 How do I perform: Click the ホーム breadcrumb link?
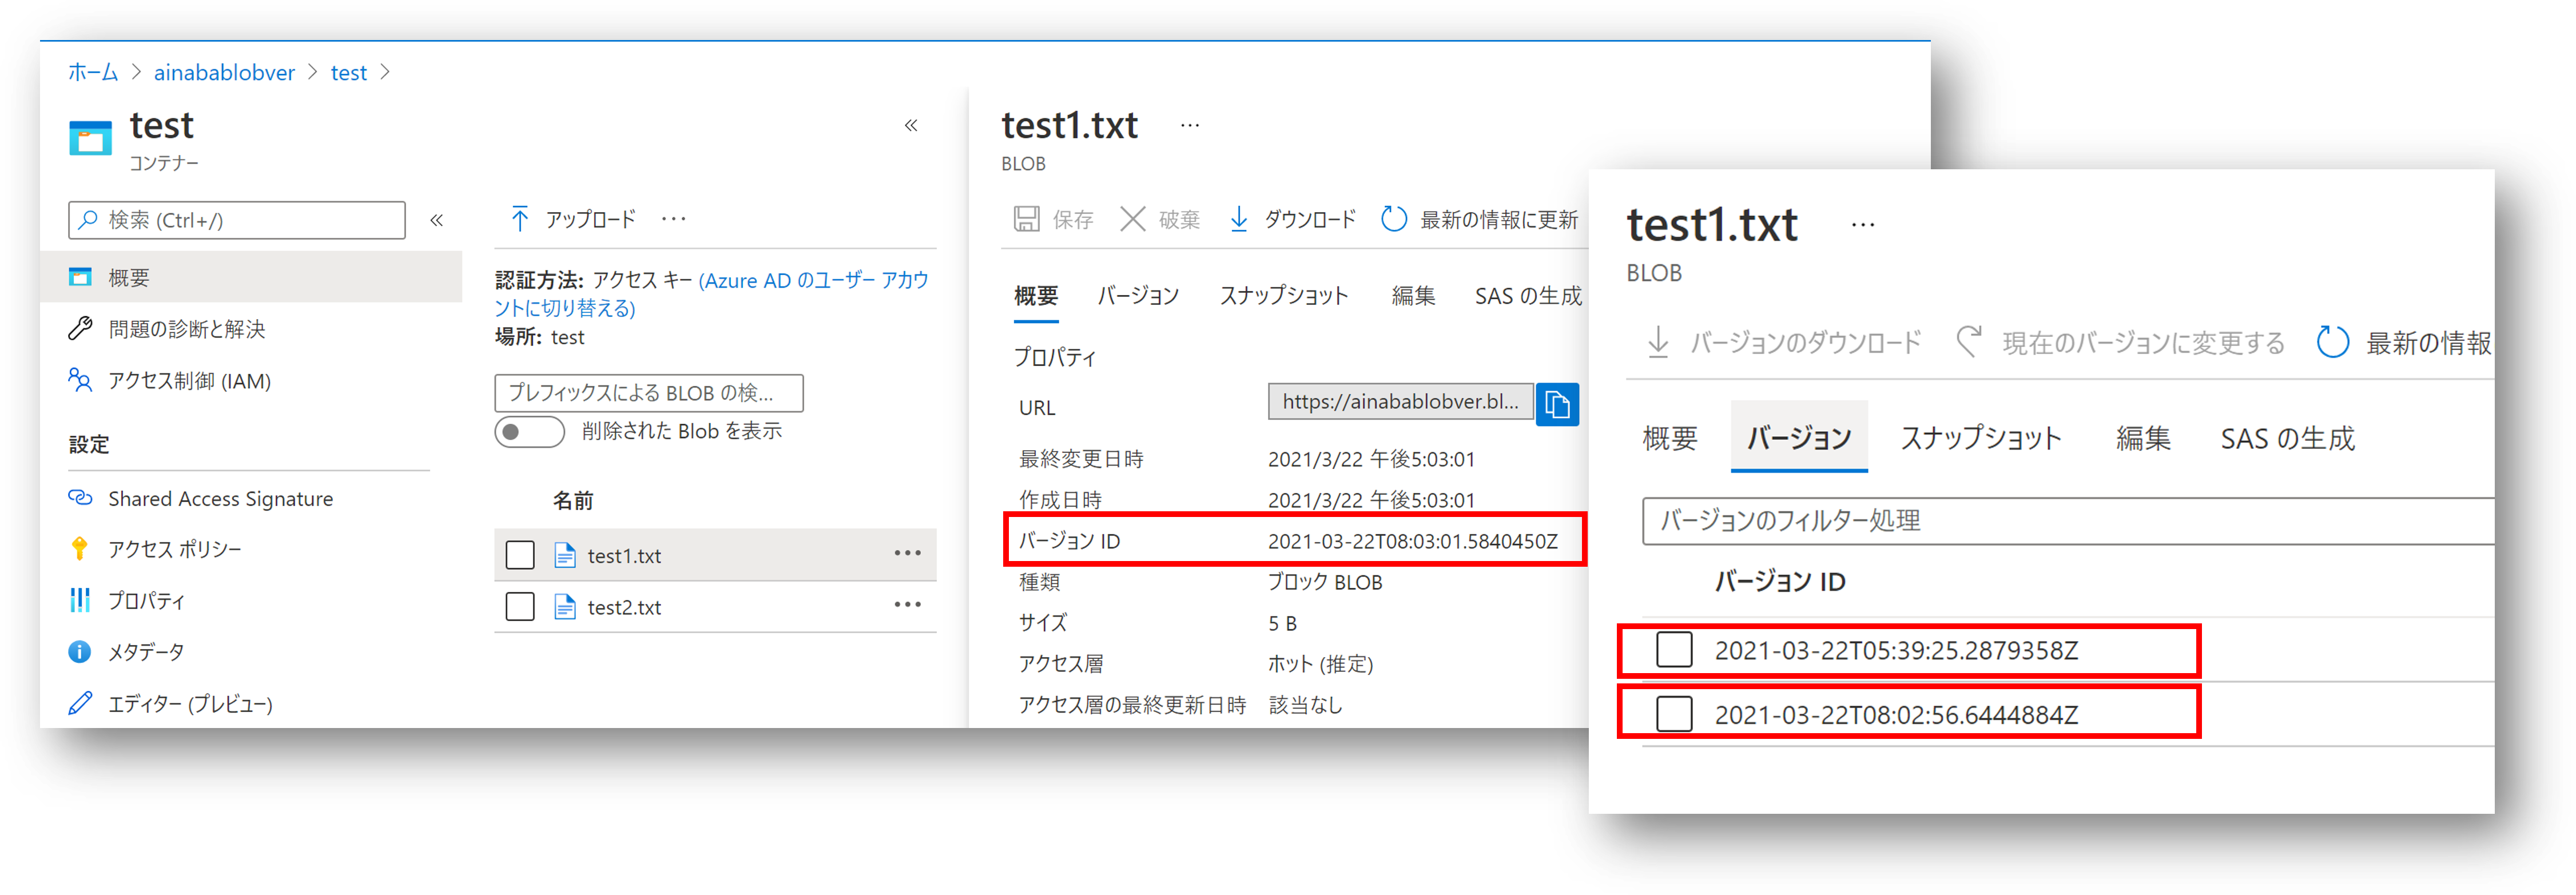[x=93, y=72]
